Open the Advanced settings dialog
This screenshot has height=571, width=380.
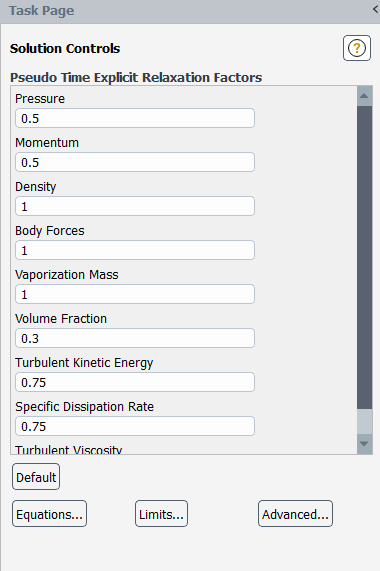[296, 514]
